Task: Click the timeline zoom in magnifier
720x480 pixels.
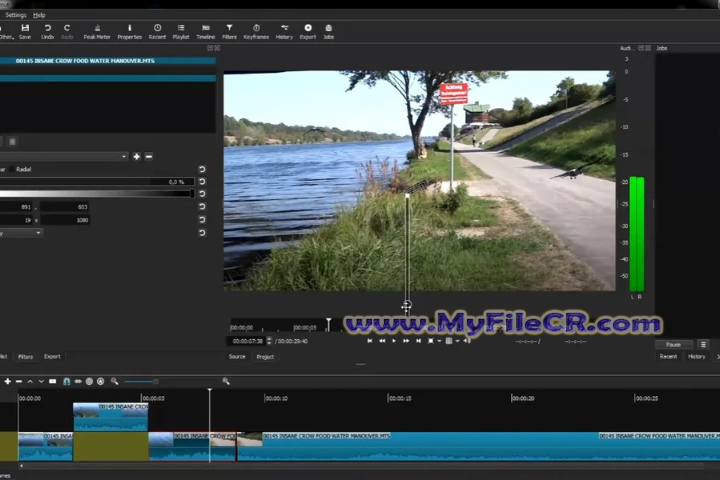Action: click(226, 381)
